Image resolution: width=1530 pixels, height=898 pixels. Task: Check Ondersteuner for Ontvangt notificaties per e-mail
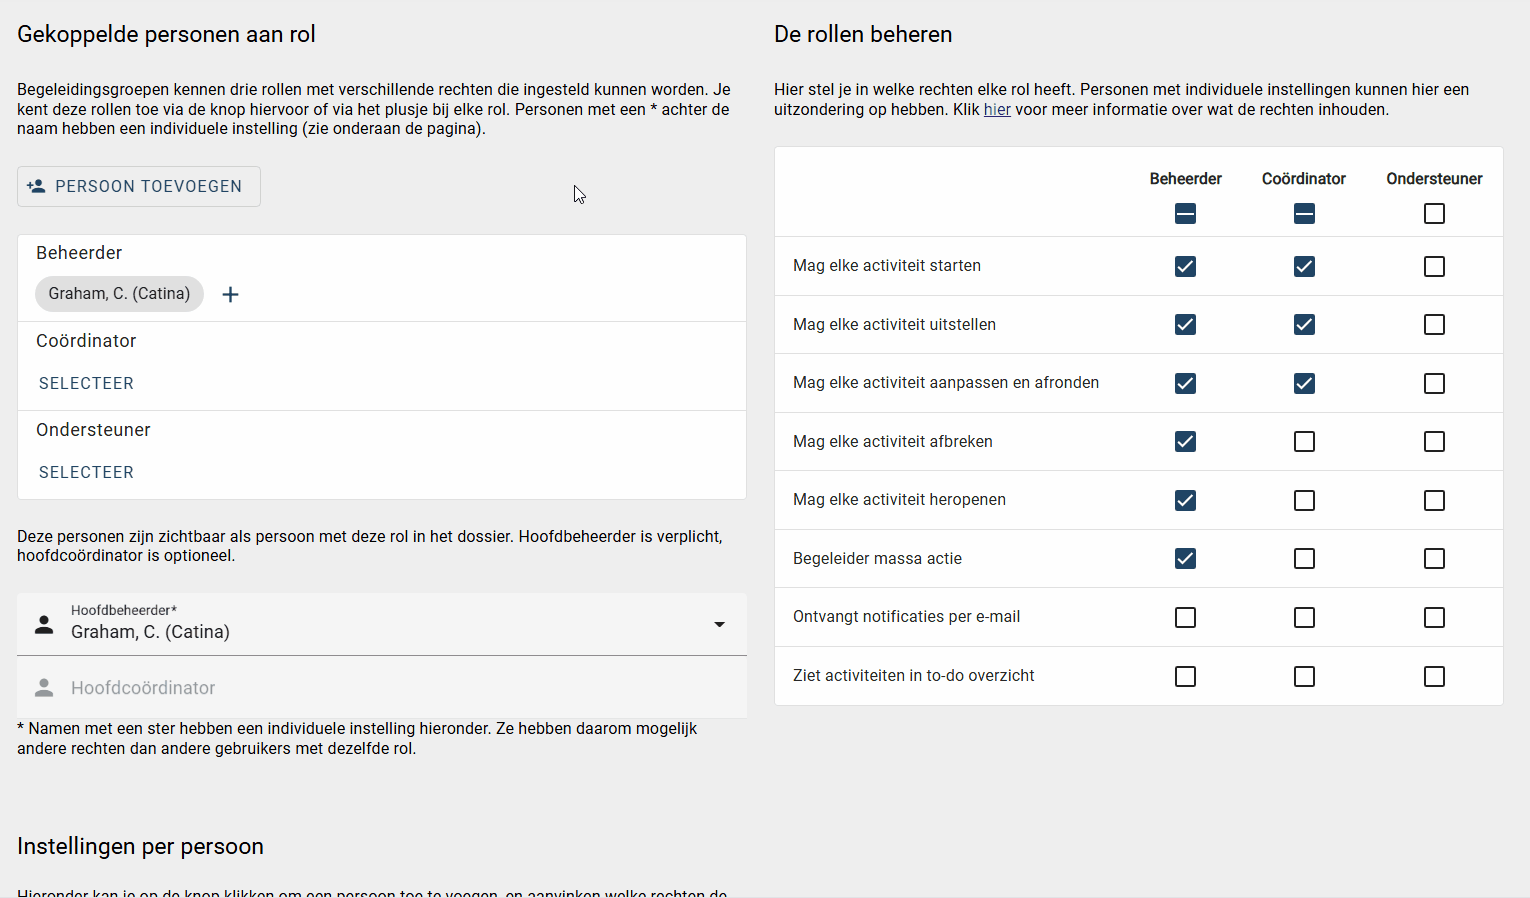pos(1434,618)
